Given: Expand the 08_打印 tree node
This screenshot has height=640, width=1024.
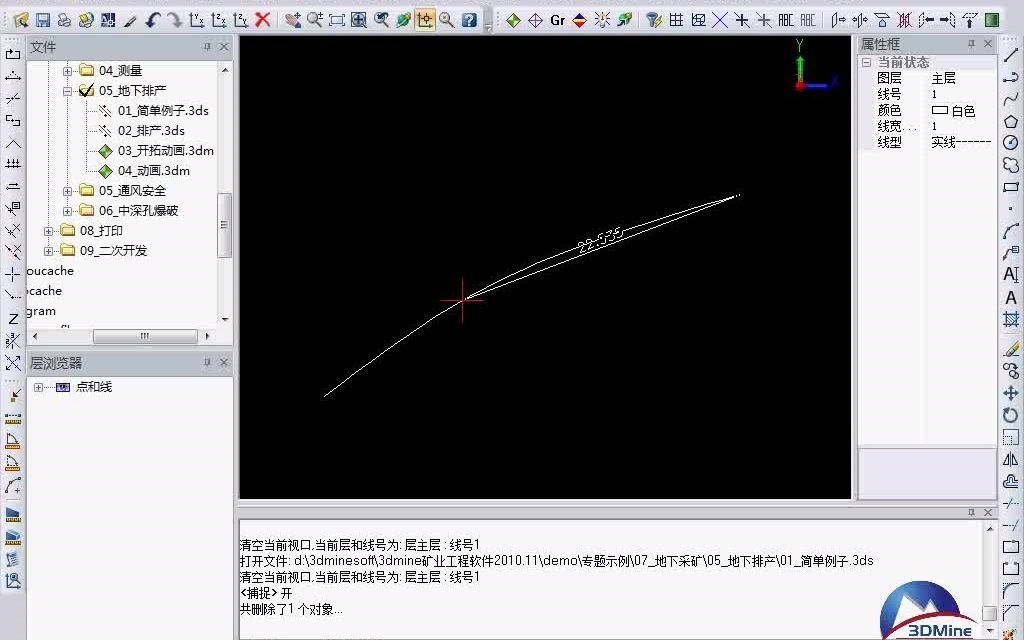Looking at the screenshot, I should tap(49, 230).
